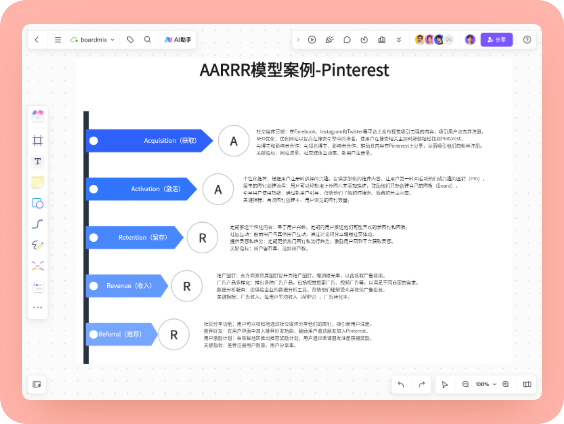Select the Referral (推荐) arrow label
The height and width of the screenshot is (424, 564).
[120, 334]
